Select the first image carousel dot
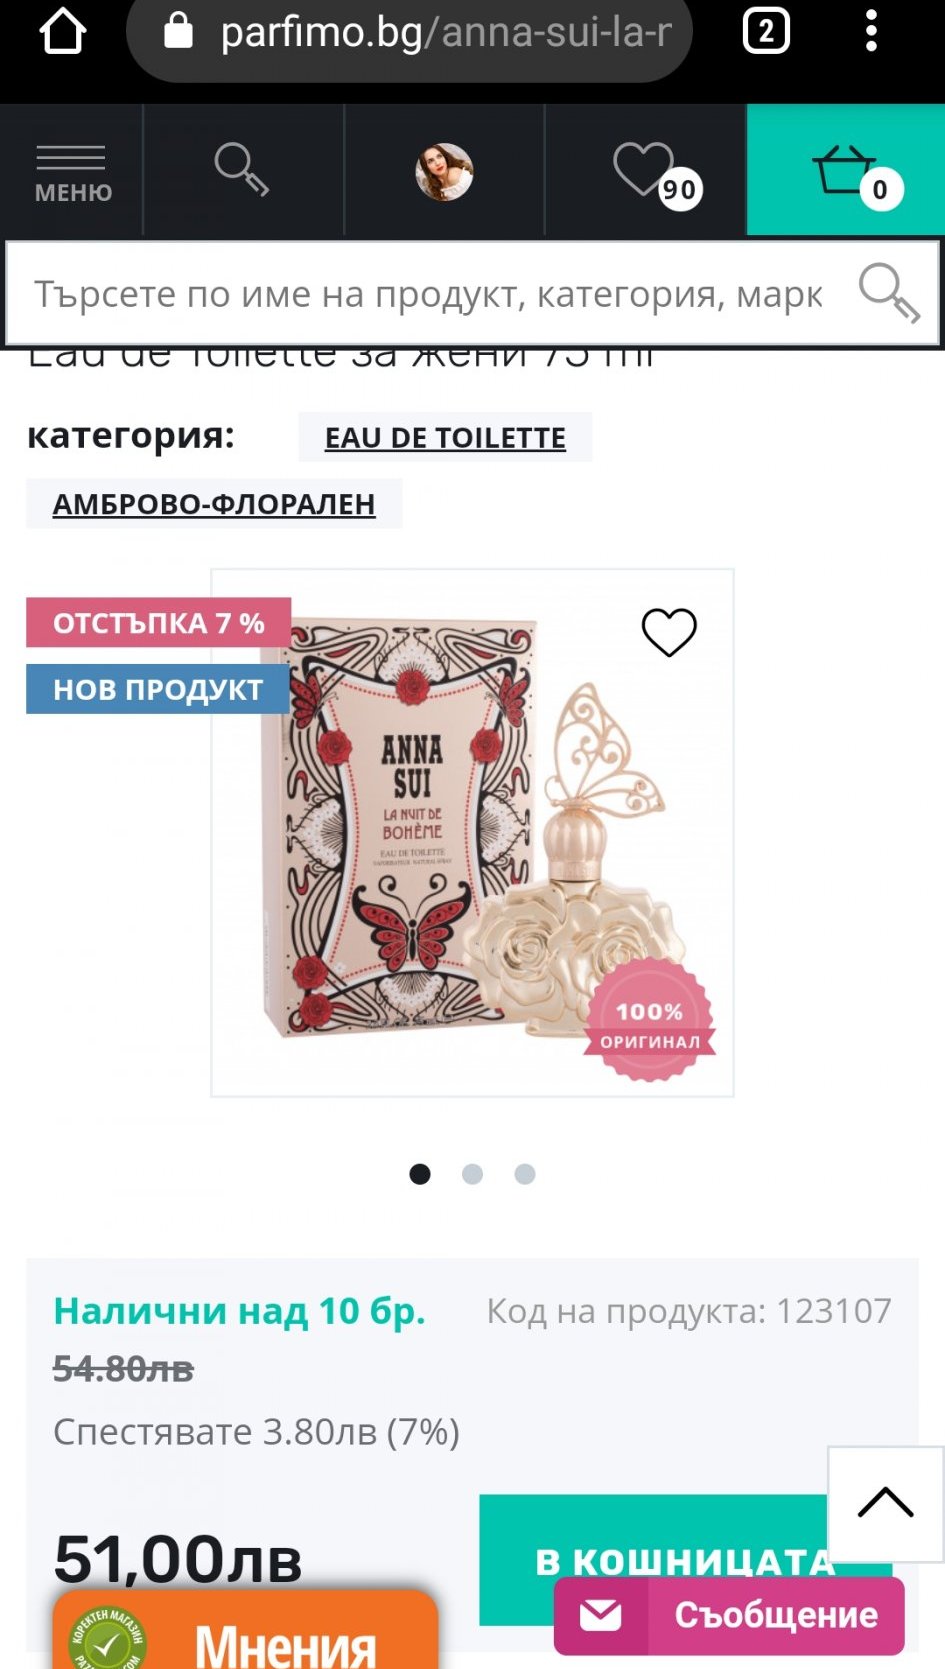Screen dimensions: 945x1669 420,1174
